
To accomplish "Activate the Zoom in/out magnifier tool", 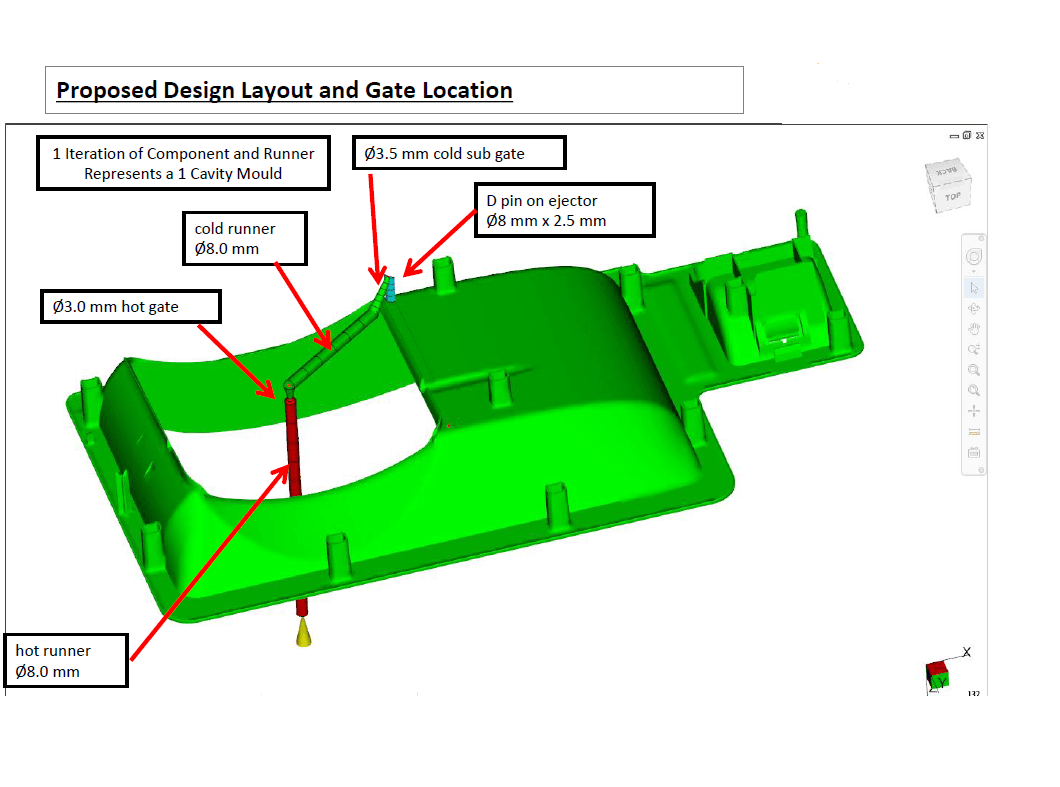I will click(x=974, y=348).
